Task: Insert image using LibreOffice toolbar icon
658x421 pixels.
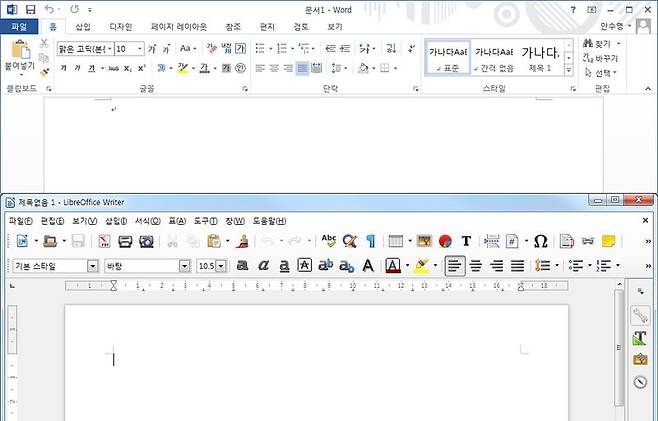Action: [424, 241]
